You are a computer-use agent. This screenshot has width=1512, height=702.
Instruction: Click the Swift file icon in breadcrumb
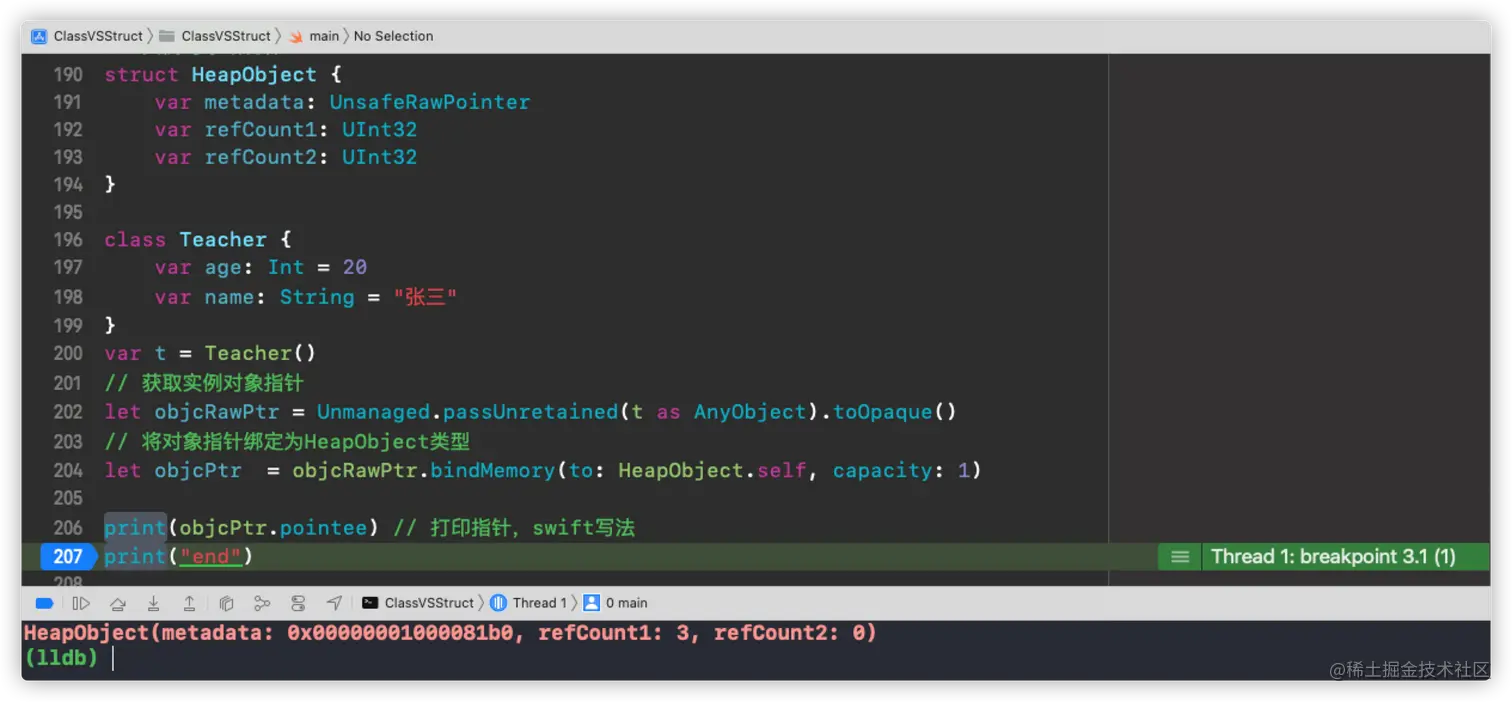coord(296,36)
